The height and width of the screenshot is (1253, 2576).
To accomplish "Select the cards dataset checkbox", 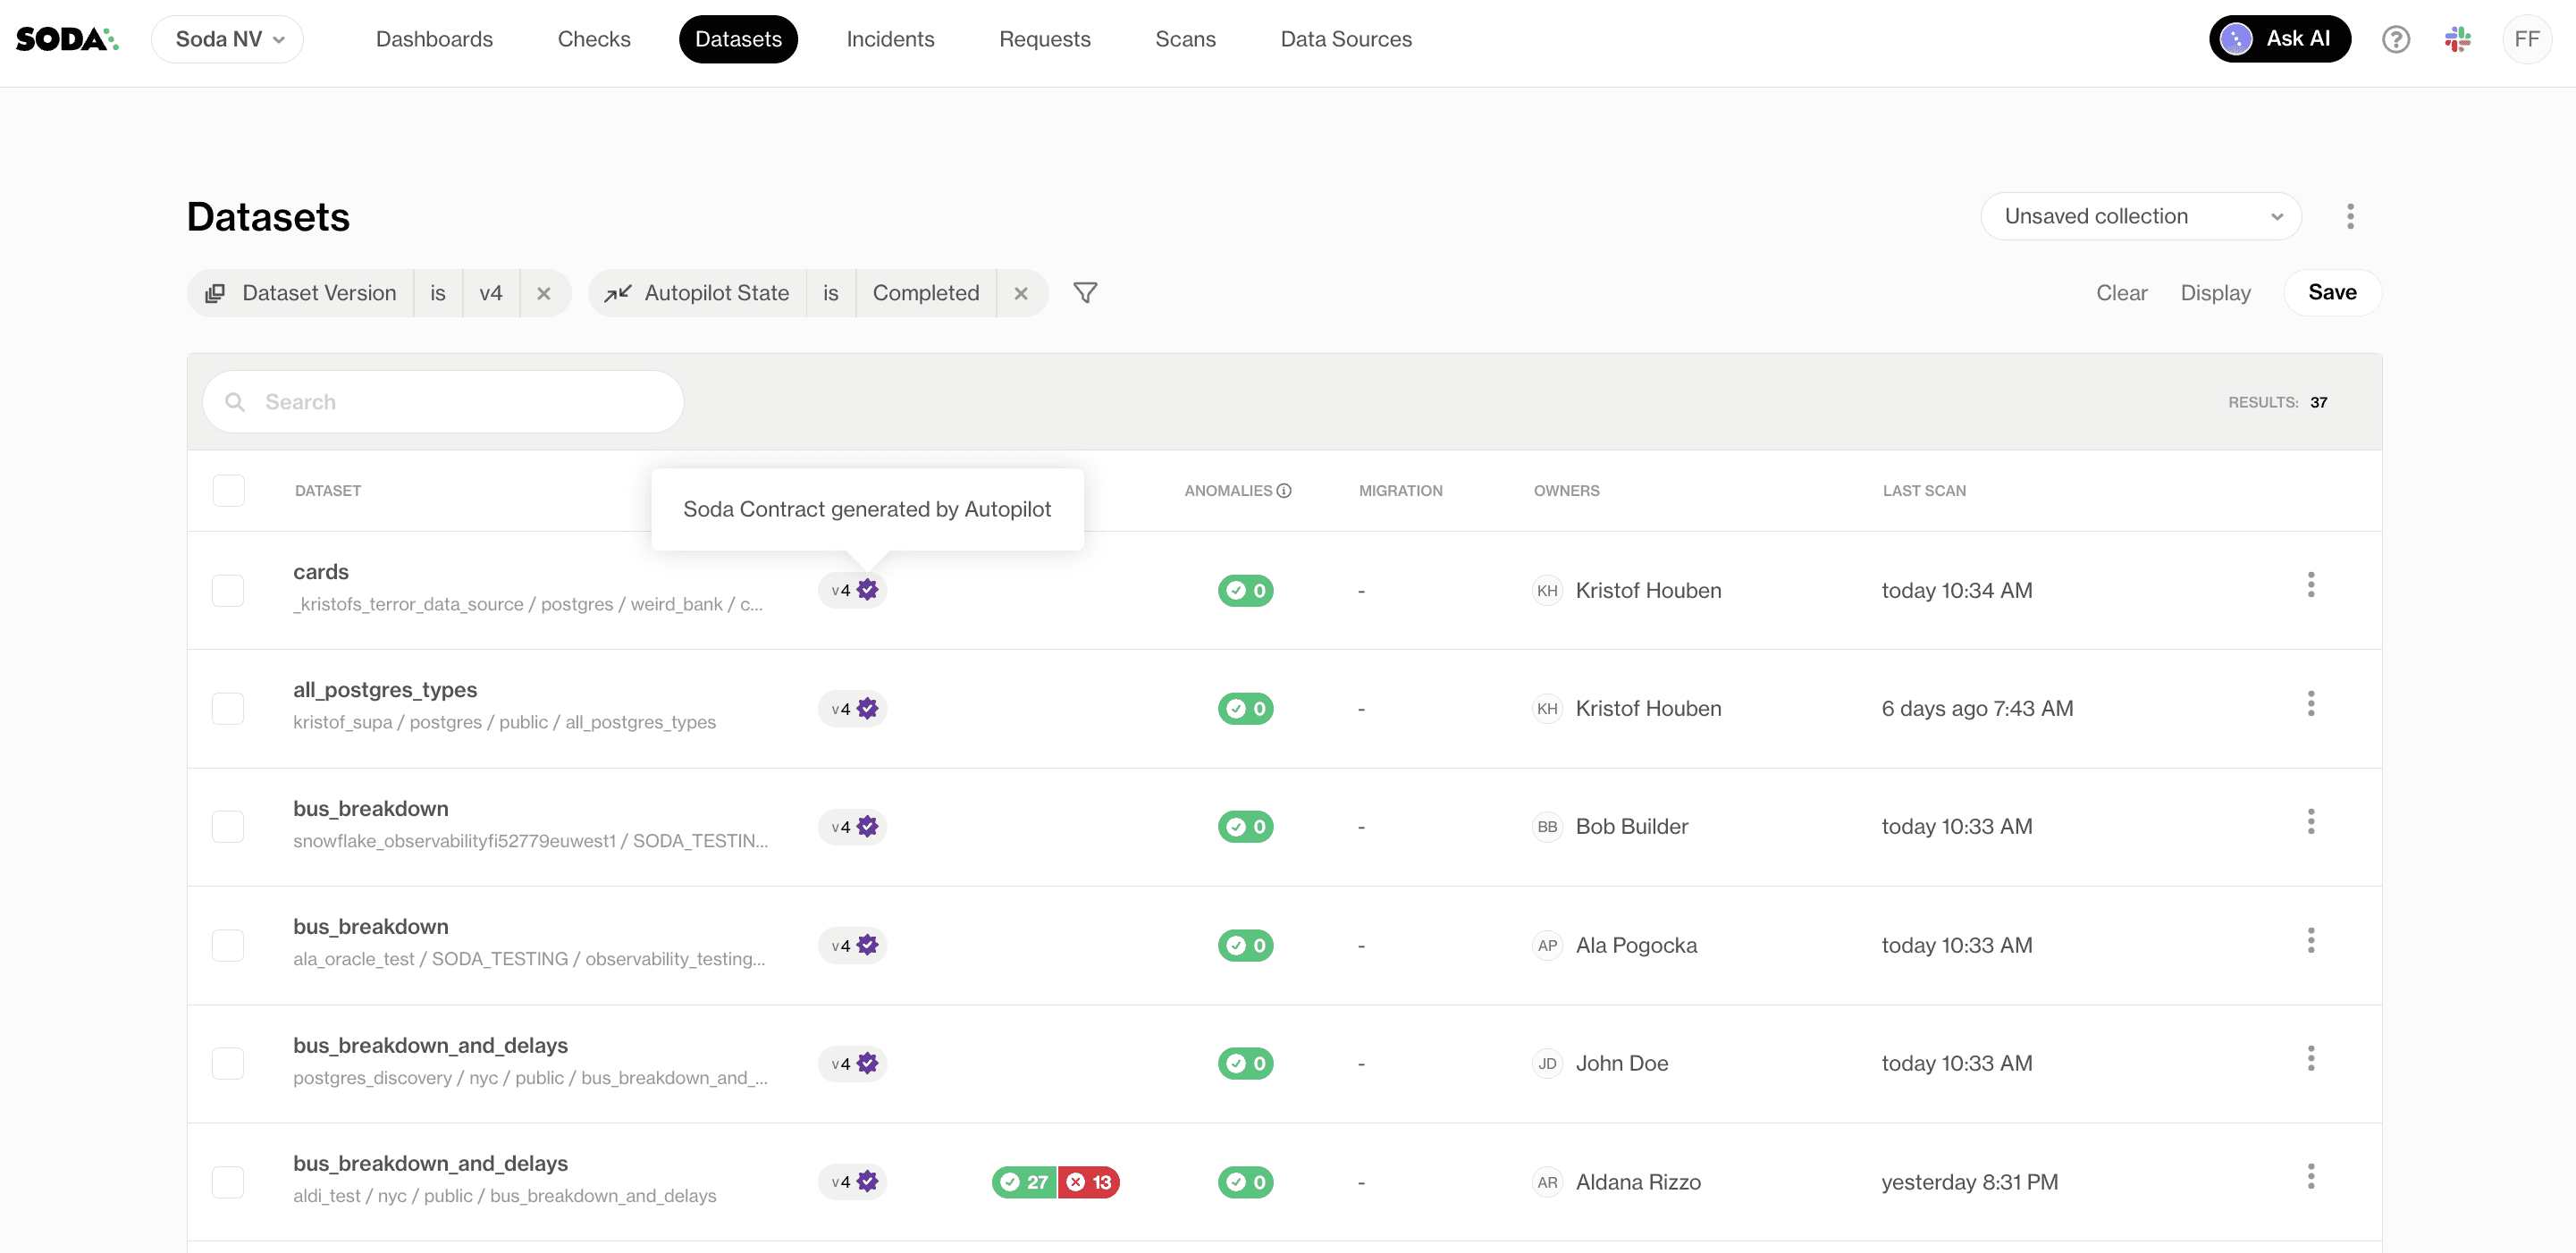I will pyautogui.click(x=229, y=591).
